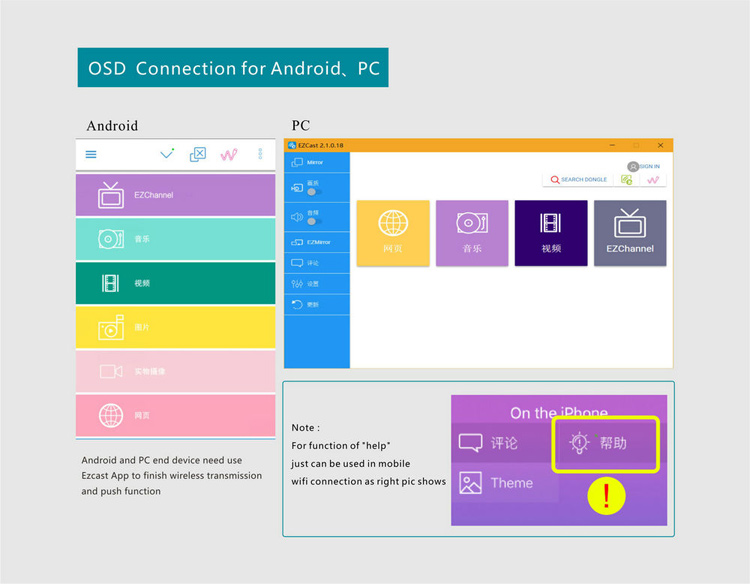Open the dark purple 视频 video tile

[x=551, y=233]
